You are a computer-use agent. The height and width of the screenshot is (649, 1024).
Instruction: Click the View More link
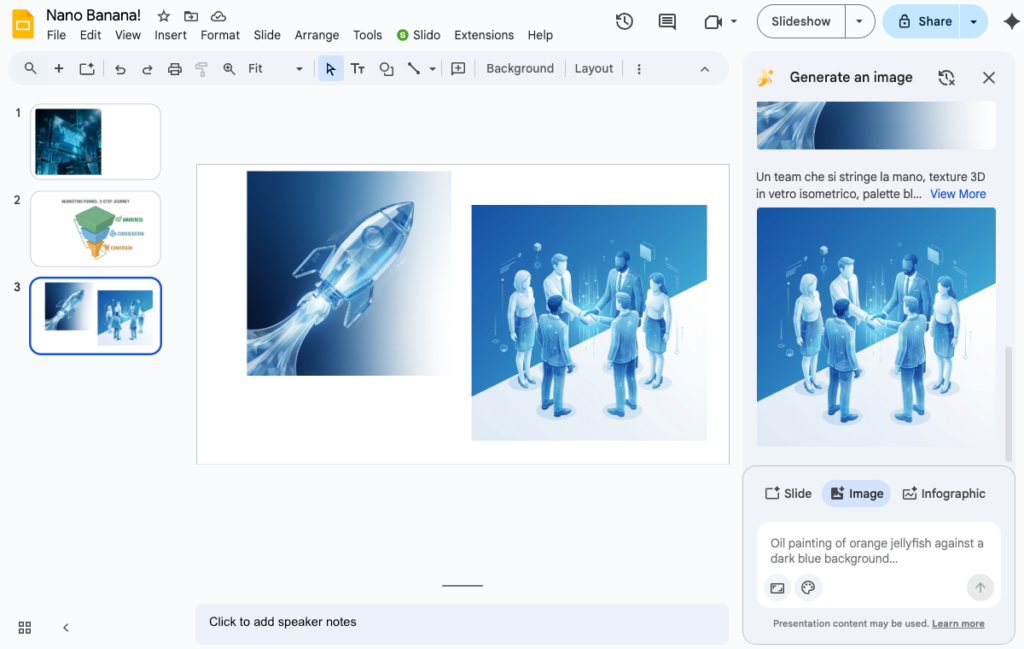tap(957, 194)
